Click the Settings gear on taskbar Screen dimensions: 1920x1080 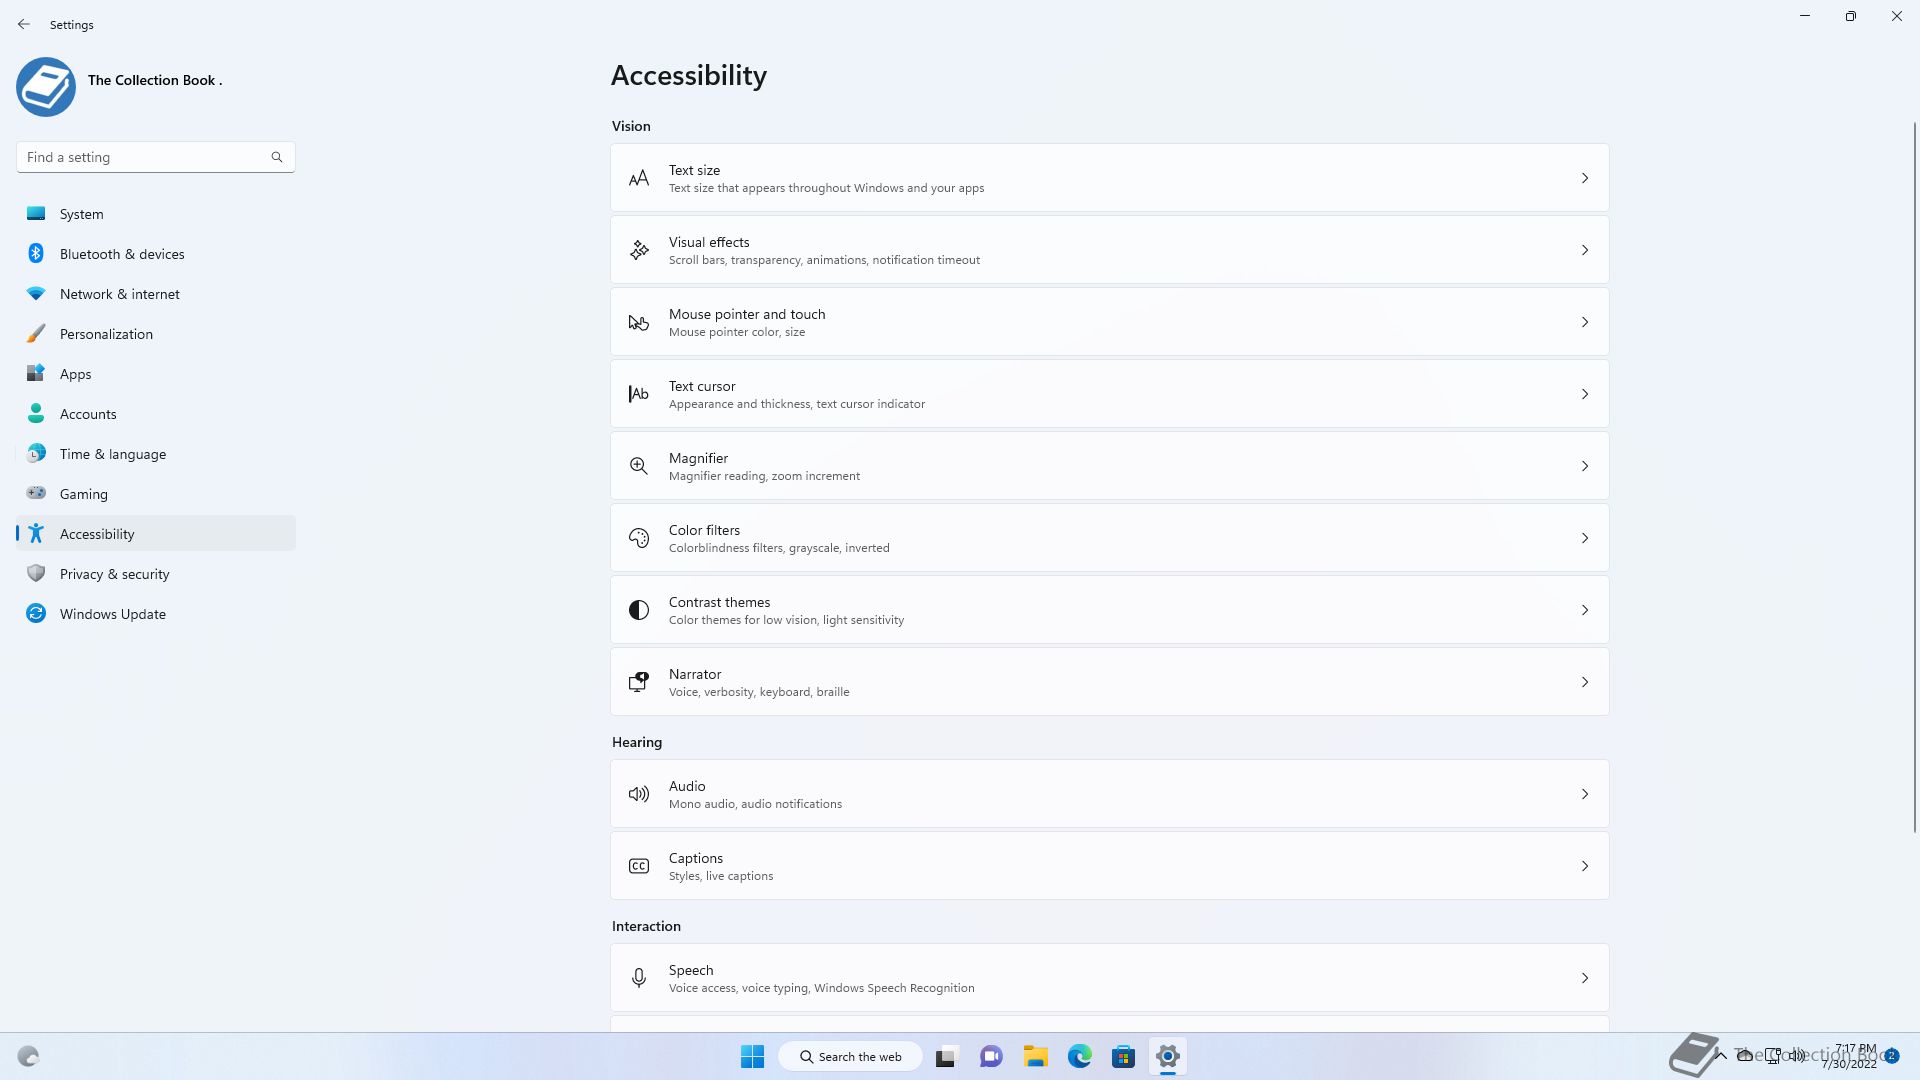pyautogui.click(x=1167, y=1056)
